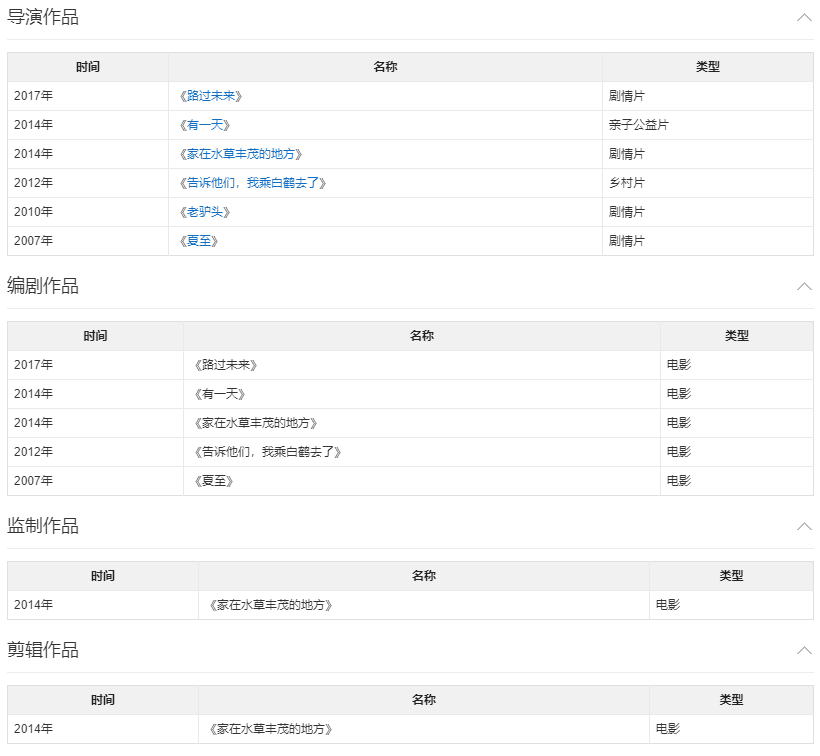Viewport: 820px width, 756px height.
Task: Click 《家在水草丰茂的地方》 in the 剪辑作品 table
Action: click(271, 729)
